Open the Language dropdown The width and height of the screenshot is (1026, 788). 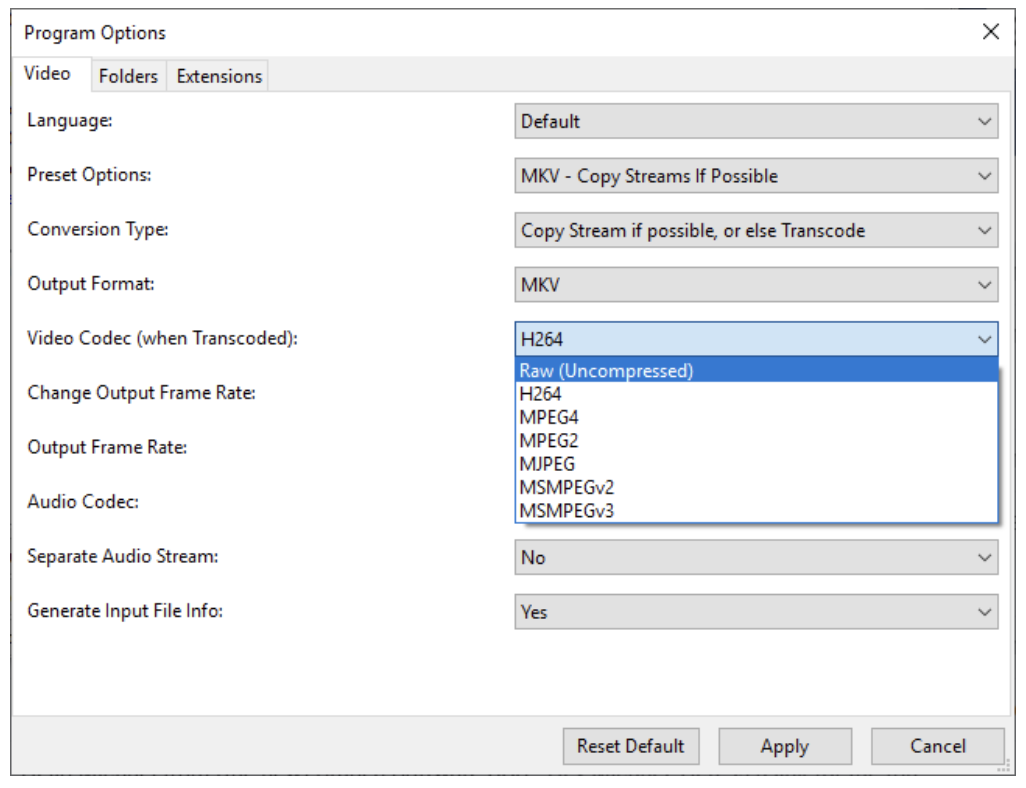click(x=756, y=121)
